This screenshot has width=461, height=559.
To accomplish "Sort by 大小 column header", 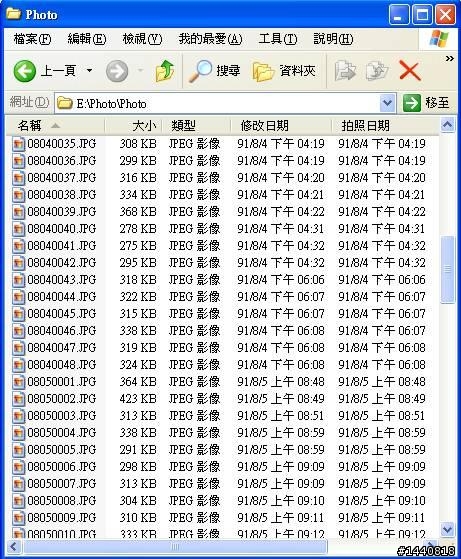I will 133,125.
